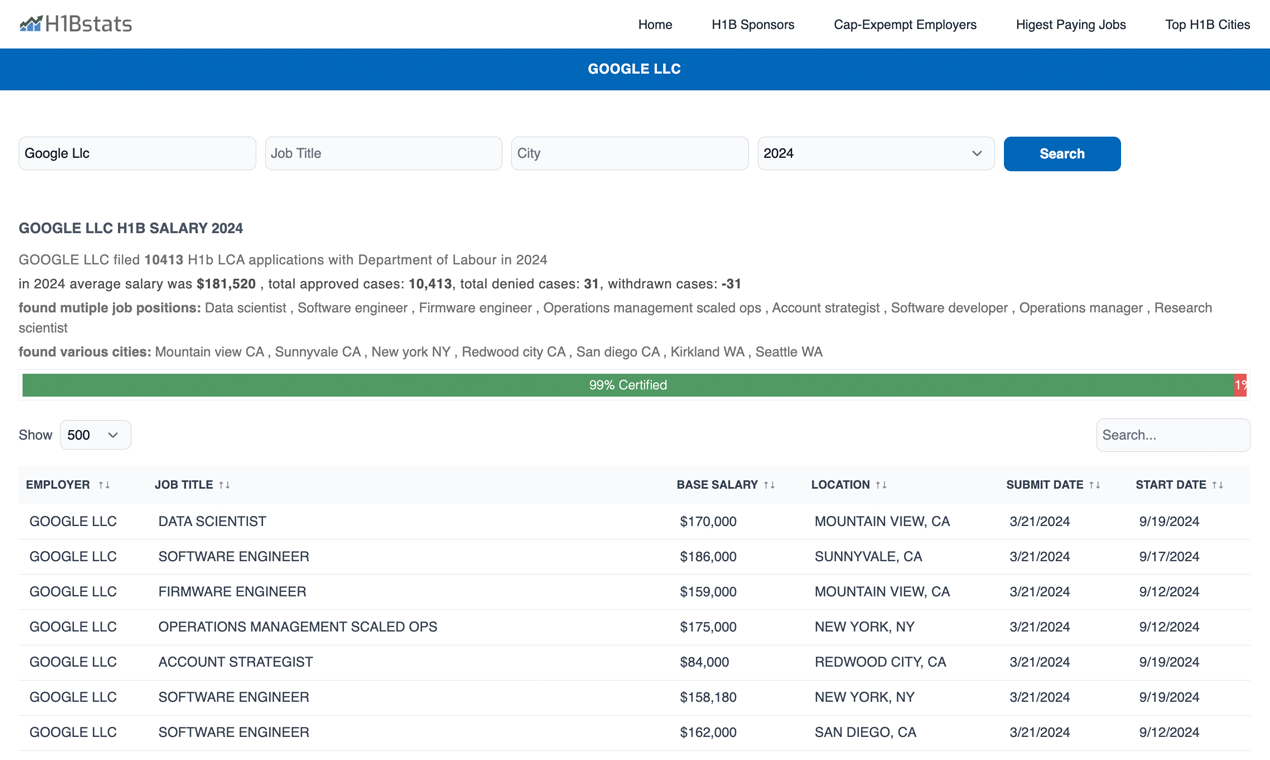Click the $181,520 average salary text
Viewport: 1270px width, 760px height.
pos(226,284)
